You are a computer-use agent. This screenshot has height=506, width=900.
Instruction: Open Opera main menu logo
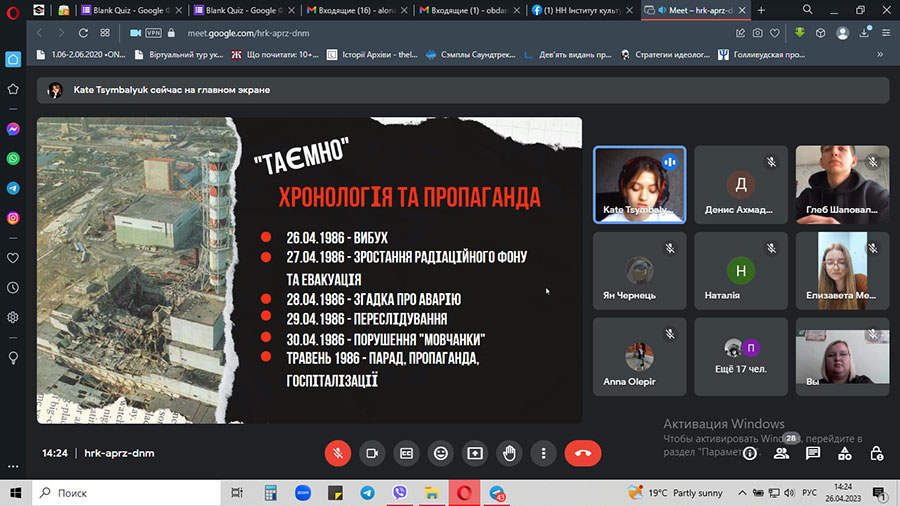(12, 12)
